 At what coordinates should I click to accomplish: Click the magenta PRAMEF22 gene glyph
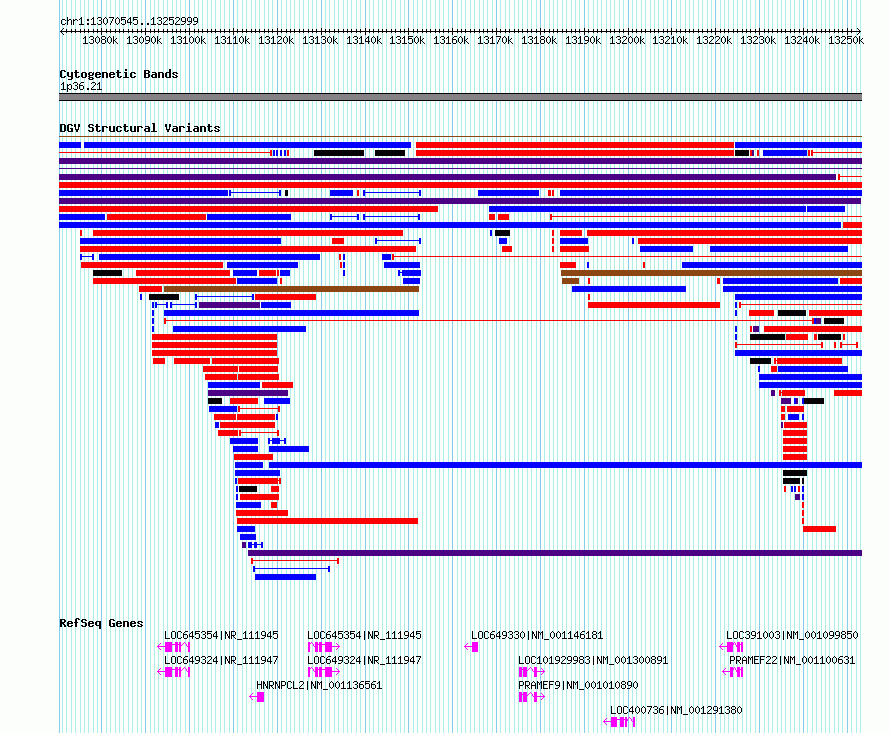click(733, 672)
